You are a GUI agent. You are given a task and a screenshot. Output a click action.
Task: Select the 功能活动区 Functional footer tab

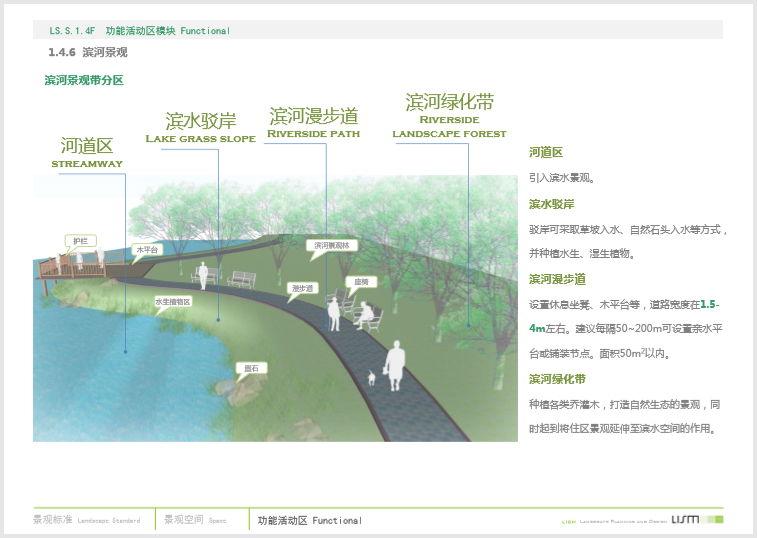(309, 520)
